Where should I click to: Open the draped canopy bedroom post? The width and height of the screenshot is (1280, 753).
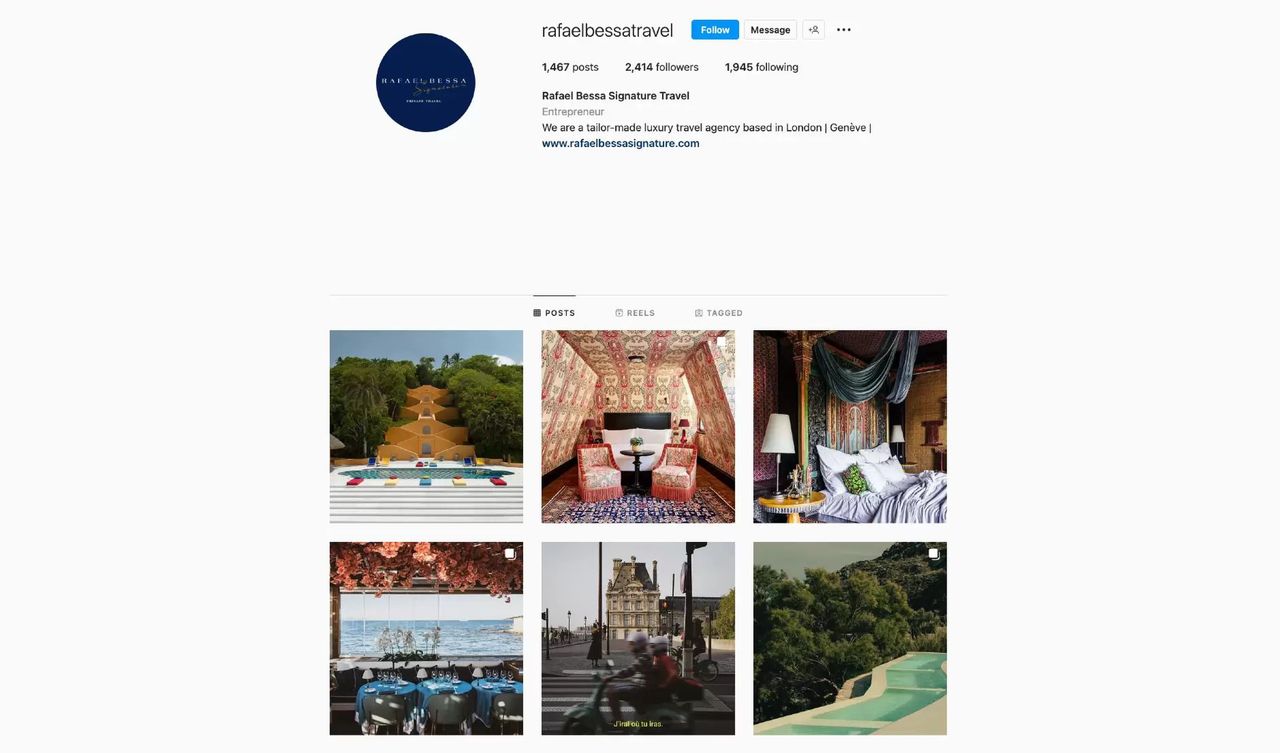850,427
